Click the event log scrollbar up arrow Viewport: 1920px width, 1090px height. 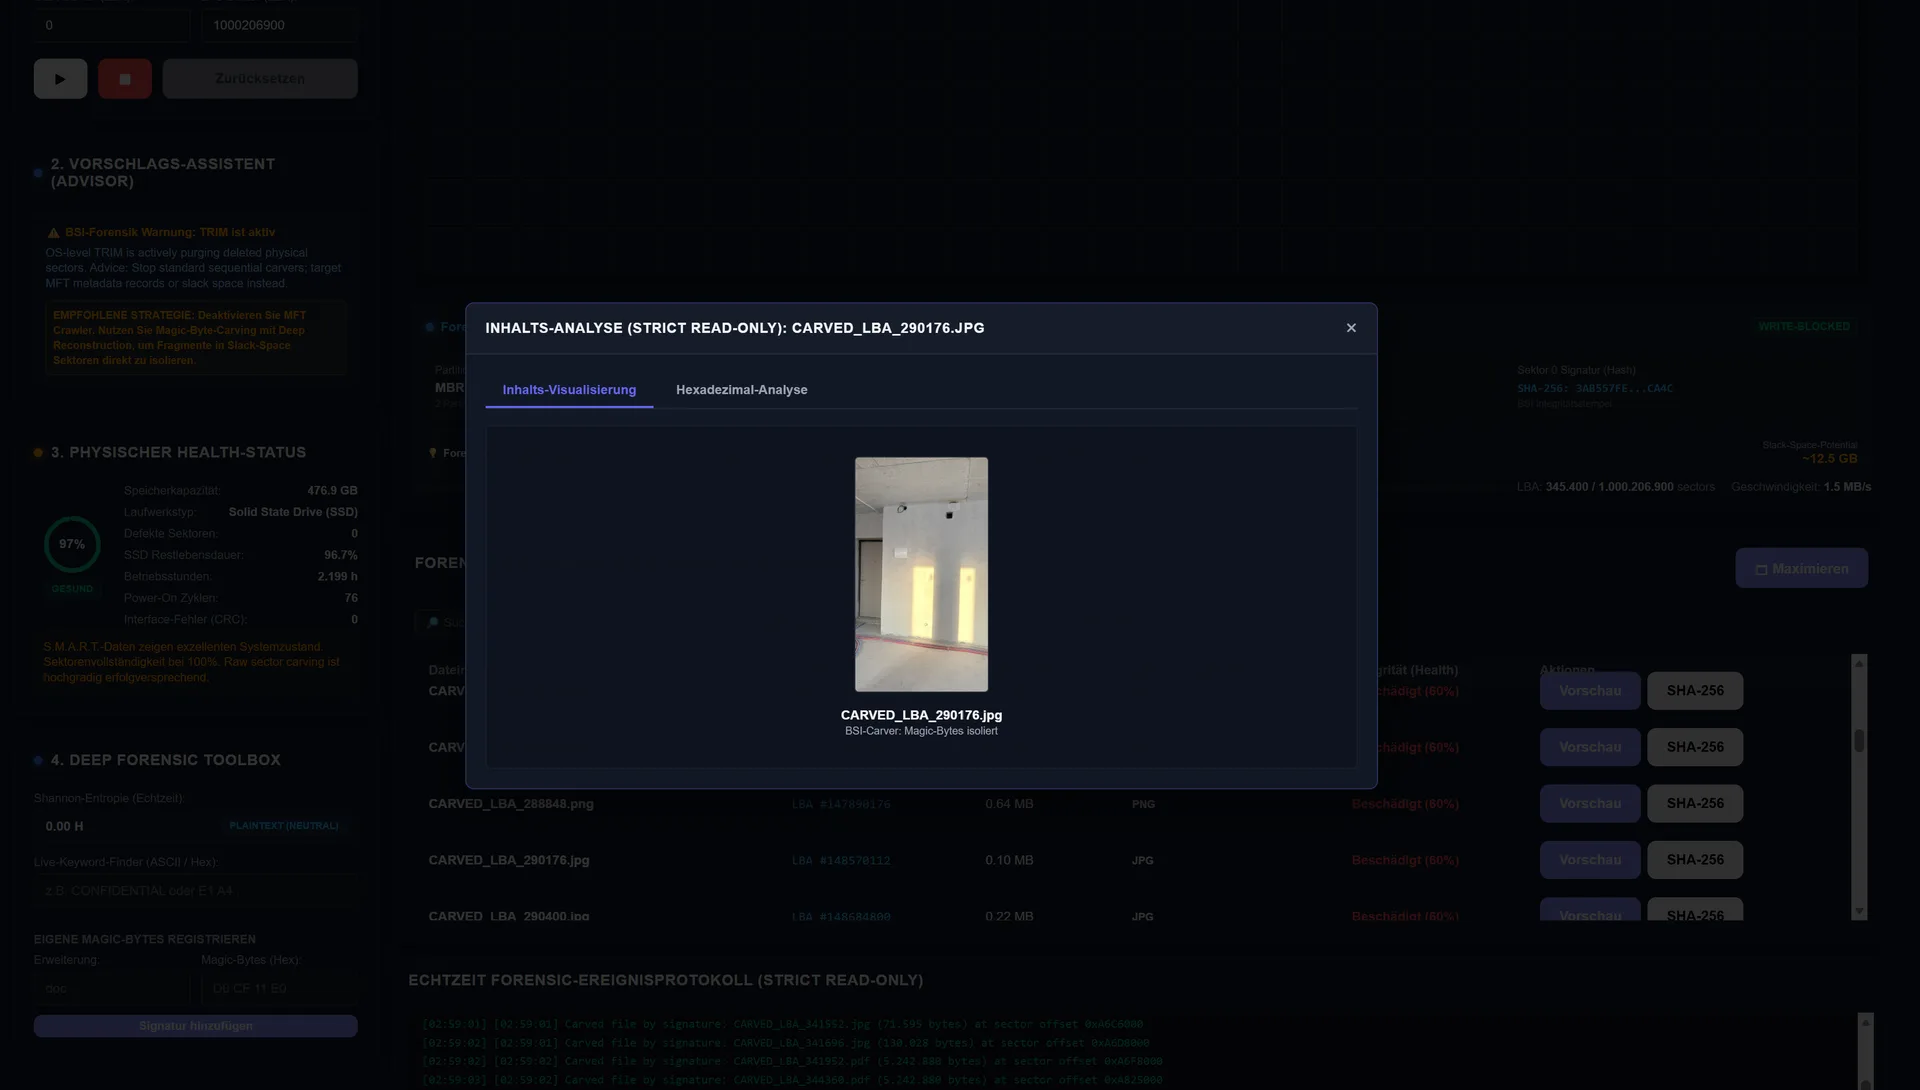pyautogui.click(x=1865, y=1021)
